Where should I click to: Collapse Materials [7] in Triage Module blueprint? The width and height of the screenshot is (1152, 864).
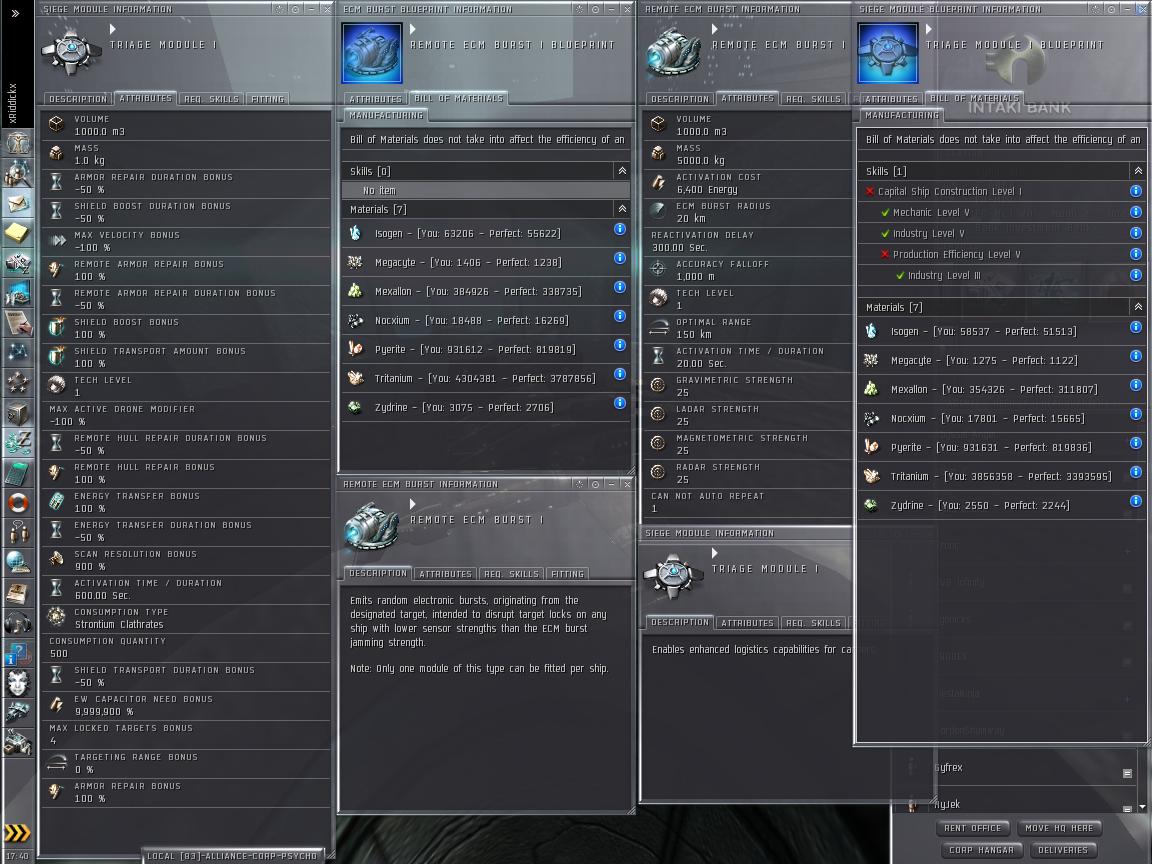[1138, 306]
